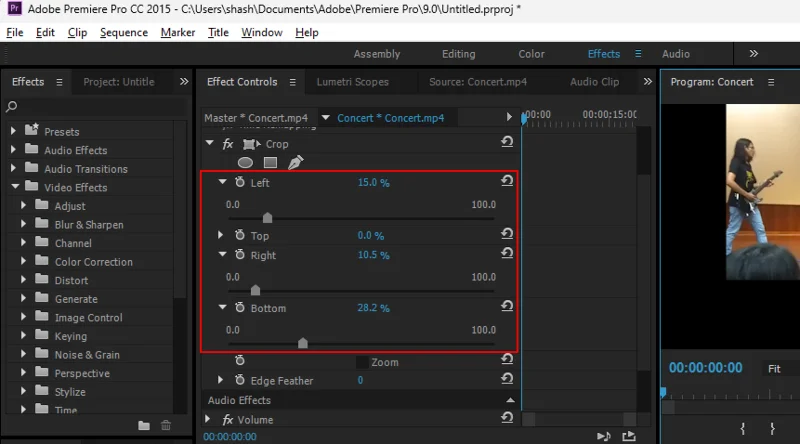
Task: Switch to the Color workspace
Action: point(531,54)
